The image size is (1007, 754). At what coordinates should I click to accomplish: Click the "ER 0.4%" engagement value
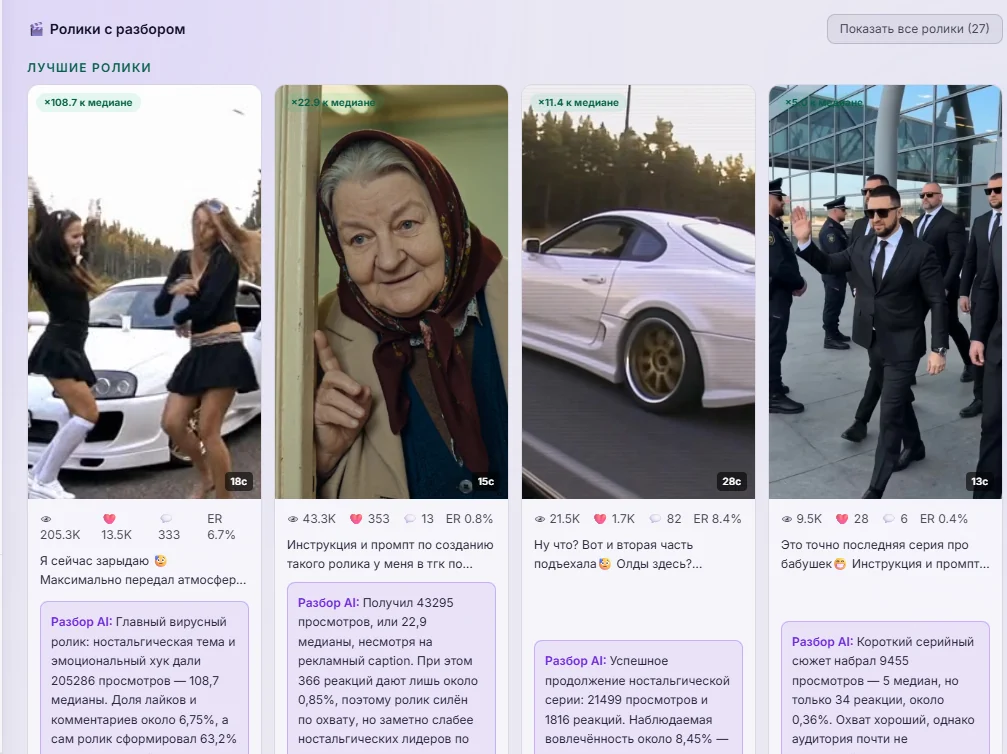[x=943, y=519]
